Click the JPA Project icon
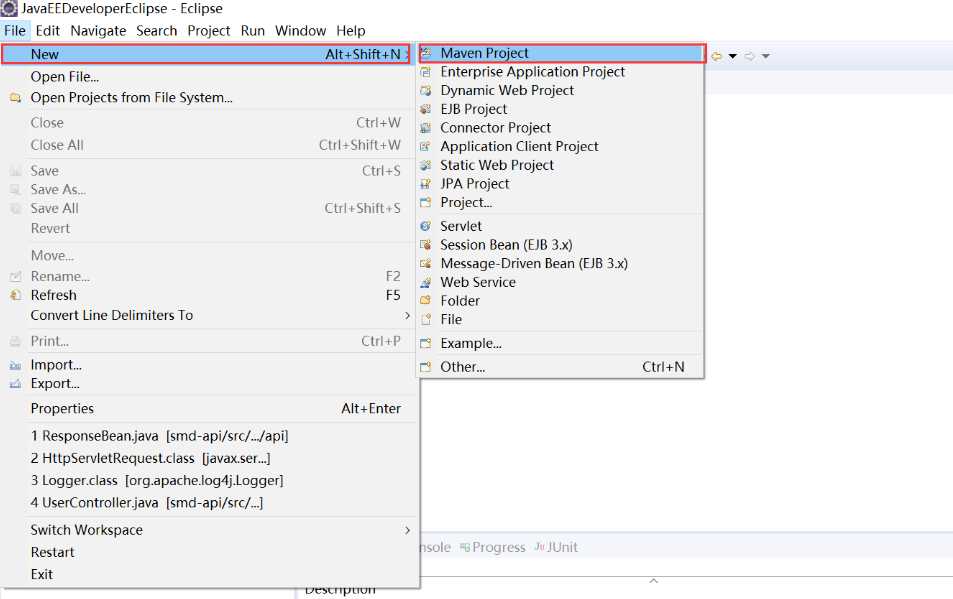The image size is (953, 599). coord(425,183)
